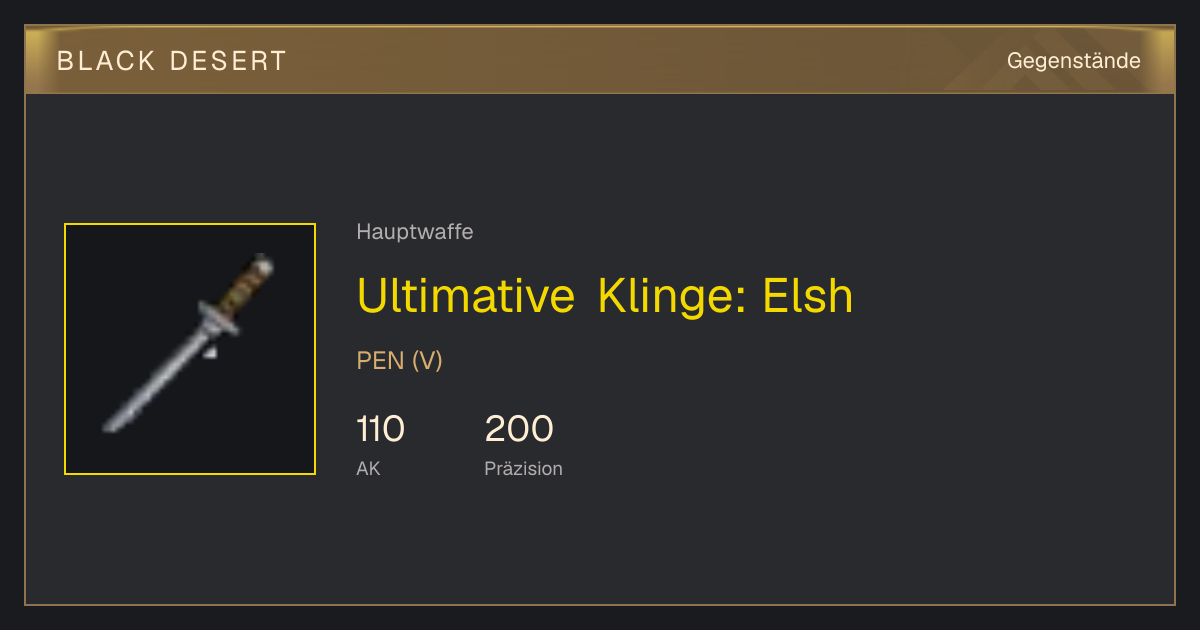Click the 110 attack value
1200x630 pixels.
tap(380, 429)
